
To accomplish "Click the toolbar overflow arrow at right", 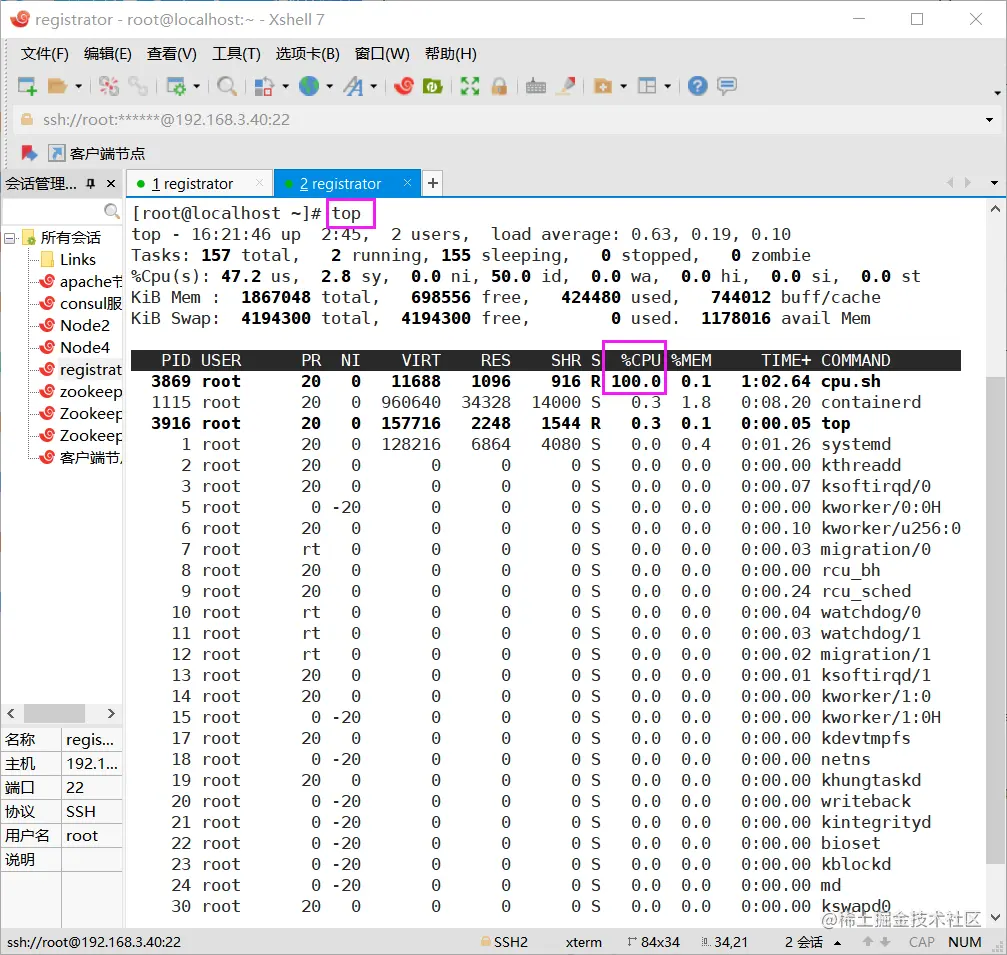I will tap(997, 94).
